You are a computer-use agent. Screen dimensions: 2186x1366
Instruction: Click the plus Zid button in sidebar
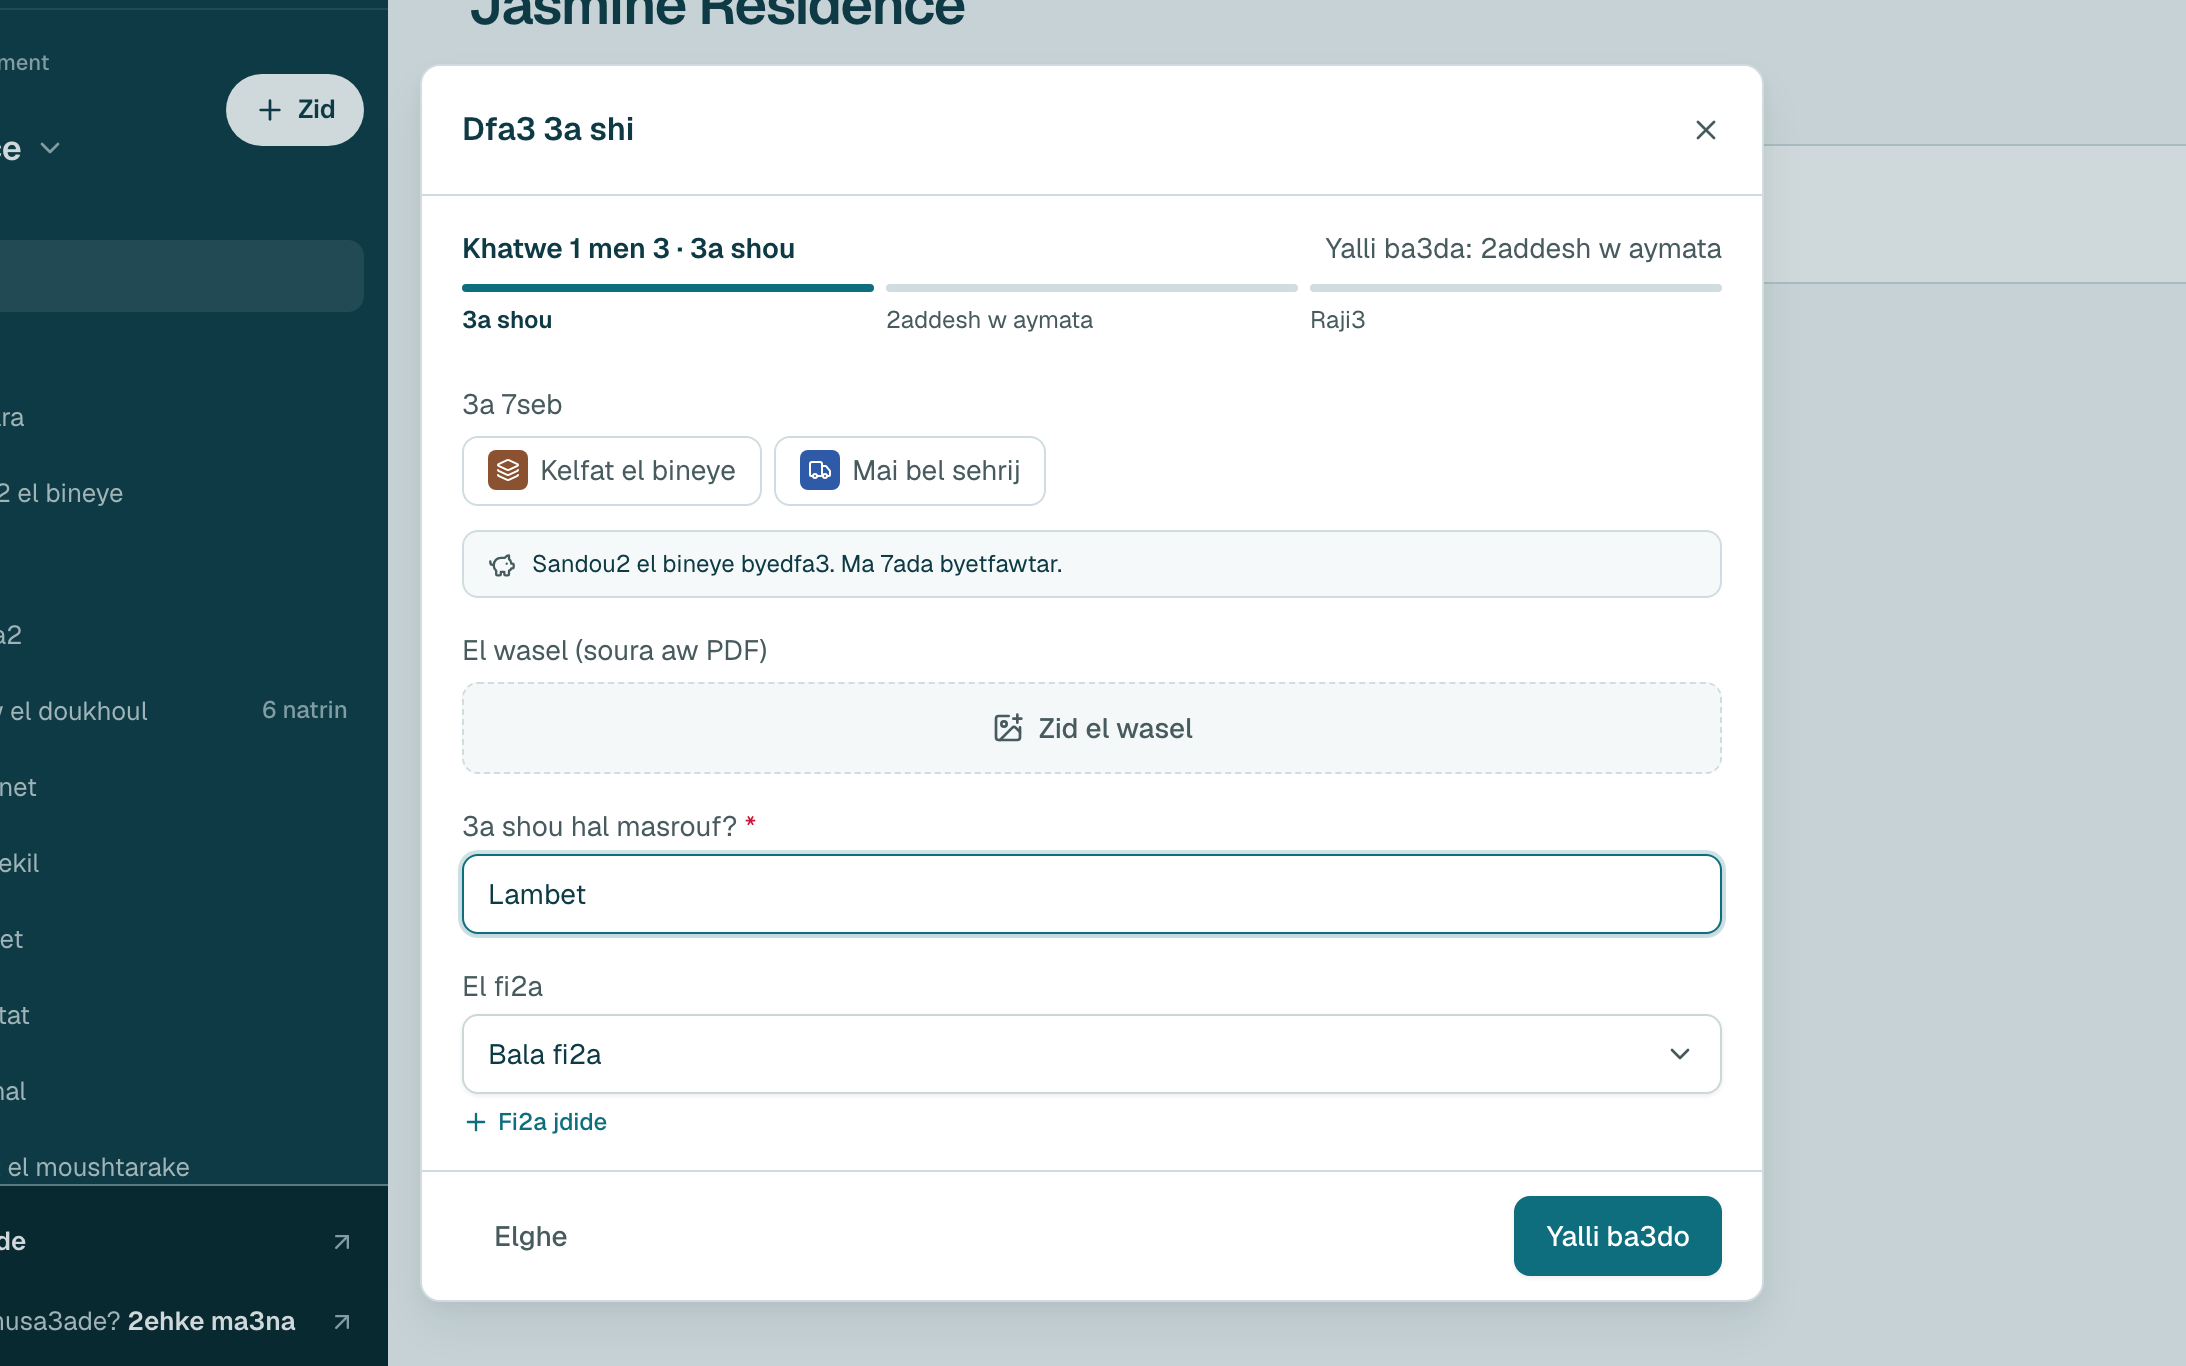[x=295, y=110]
